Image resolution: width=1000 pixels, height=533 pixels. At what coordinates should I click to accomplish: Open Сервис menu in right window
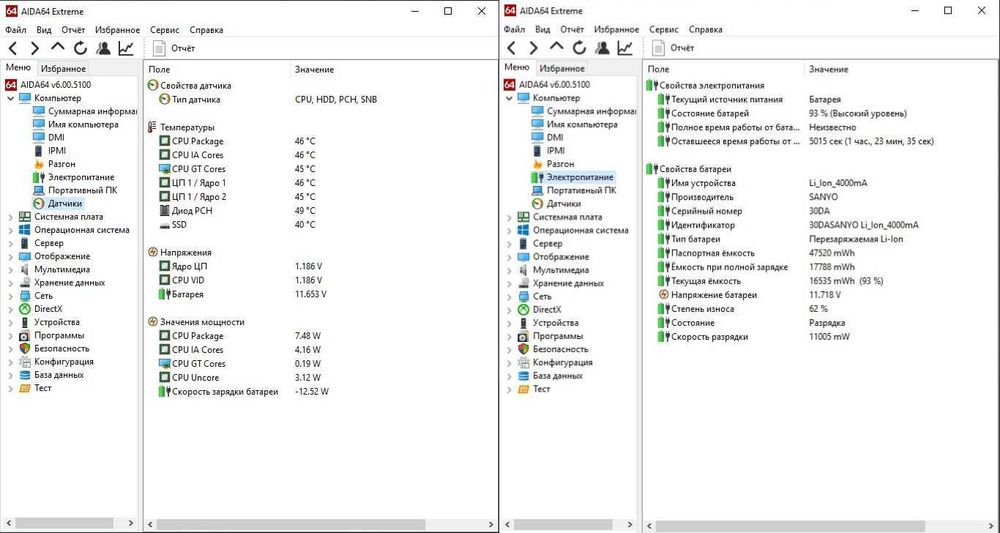tap(664, 29)
